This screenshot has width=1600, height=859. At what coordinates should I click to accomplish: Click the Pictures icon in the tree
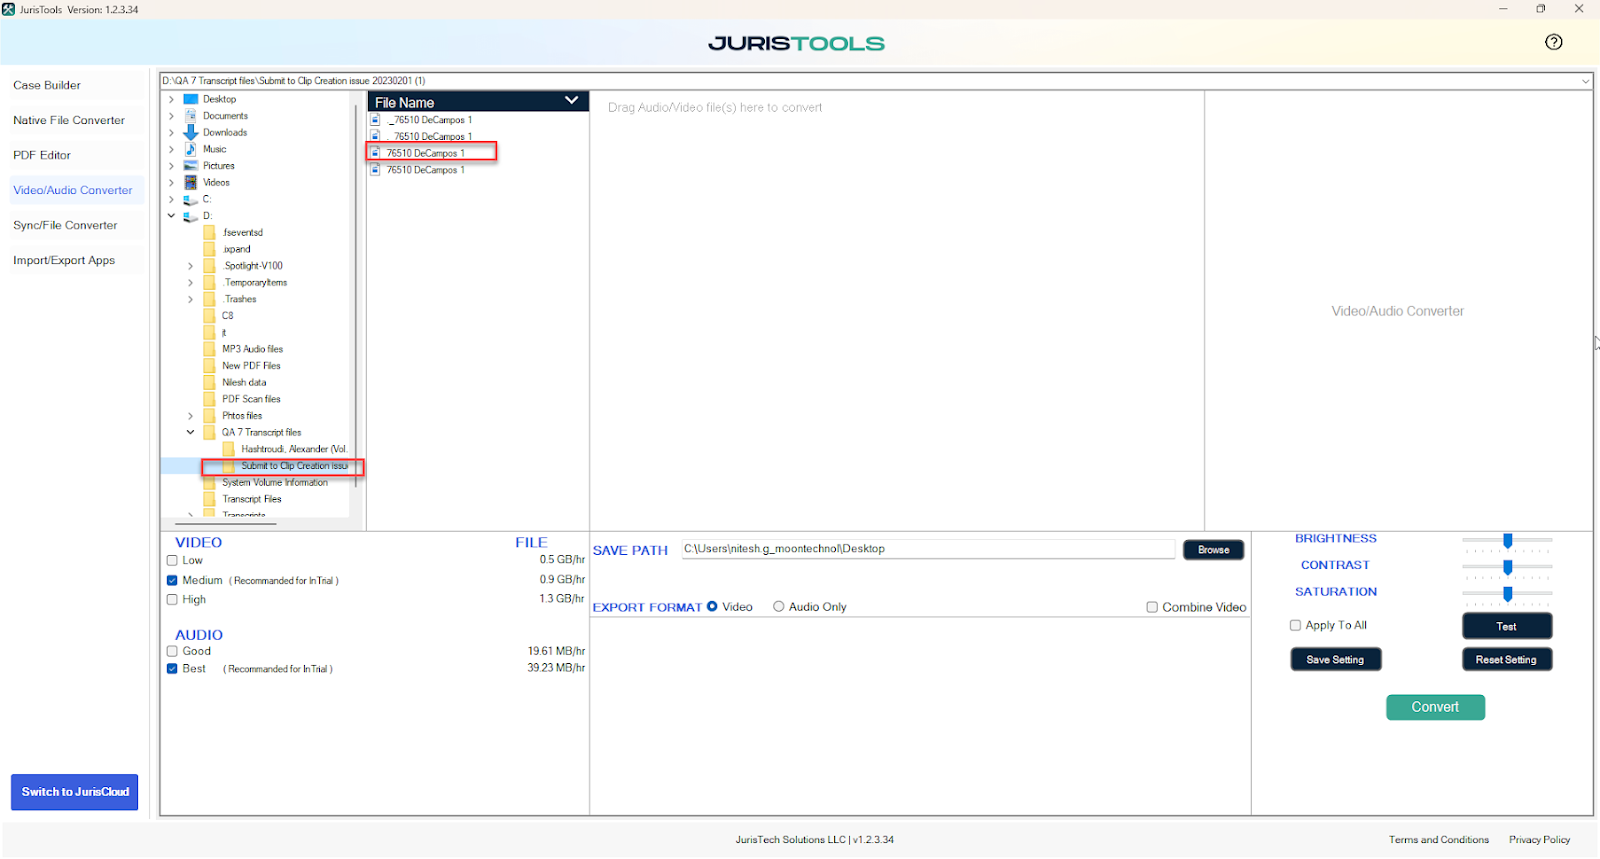point(191,166)
